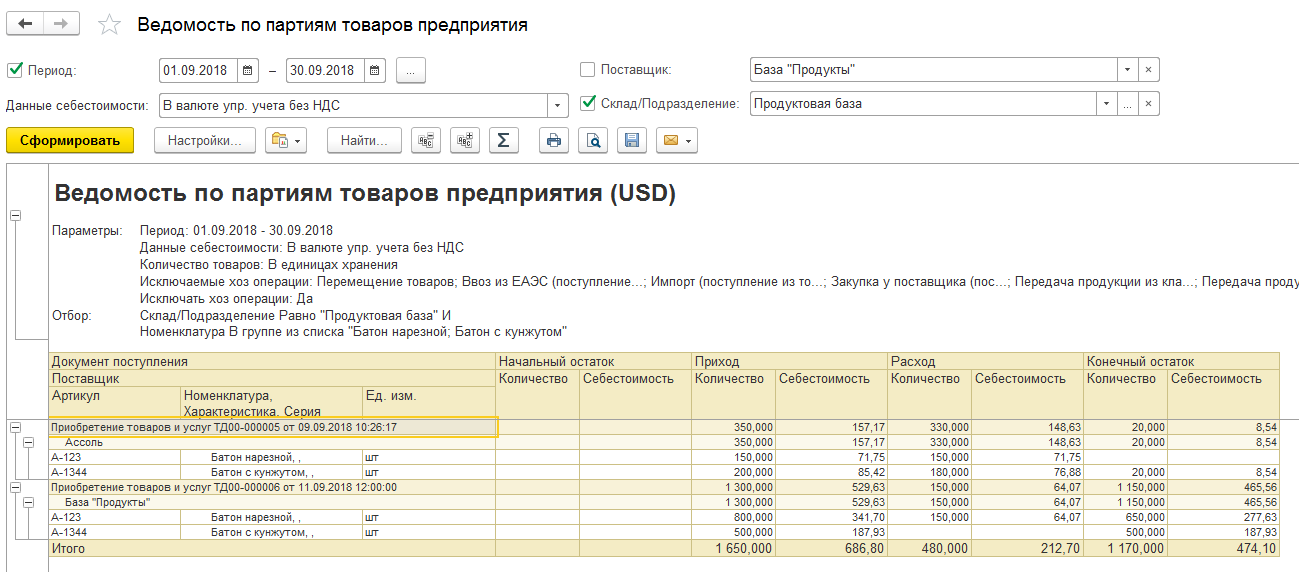Click the Сформировать button
1299x572 pixels.
pos(69,140)
